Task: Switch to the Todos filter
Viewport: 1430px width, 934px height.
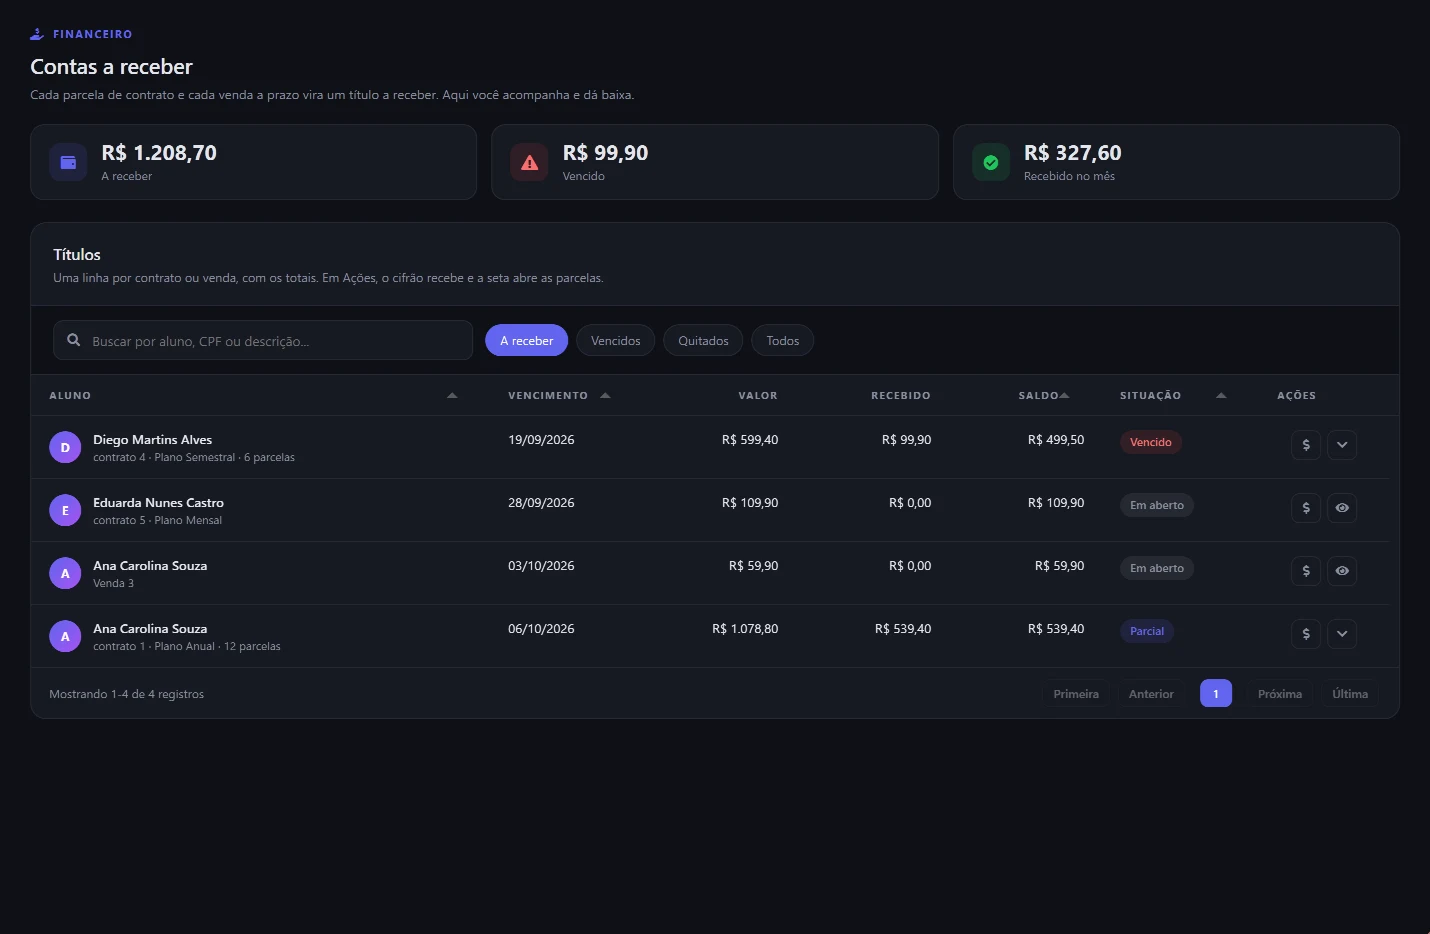Action: coord(783,340)
